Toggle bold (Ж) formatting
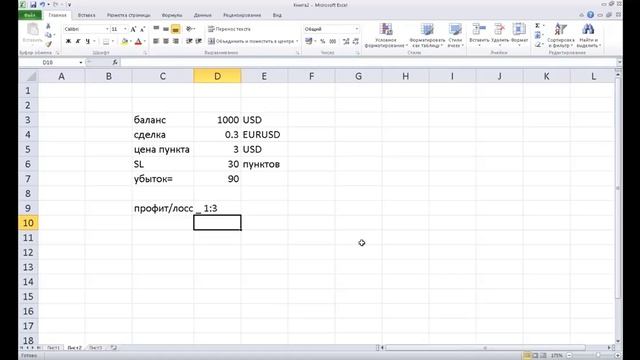The height and width of the screenshot is (360, 640). pyautogui.click(x=68, y=41)
